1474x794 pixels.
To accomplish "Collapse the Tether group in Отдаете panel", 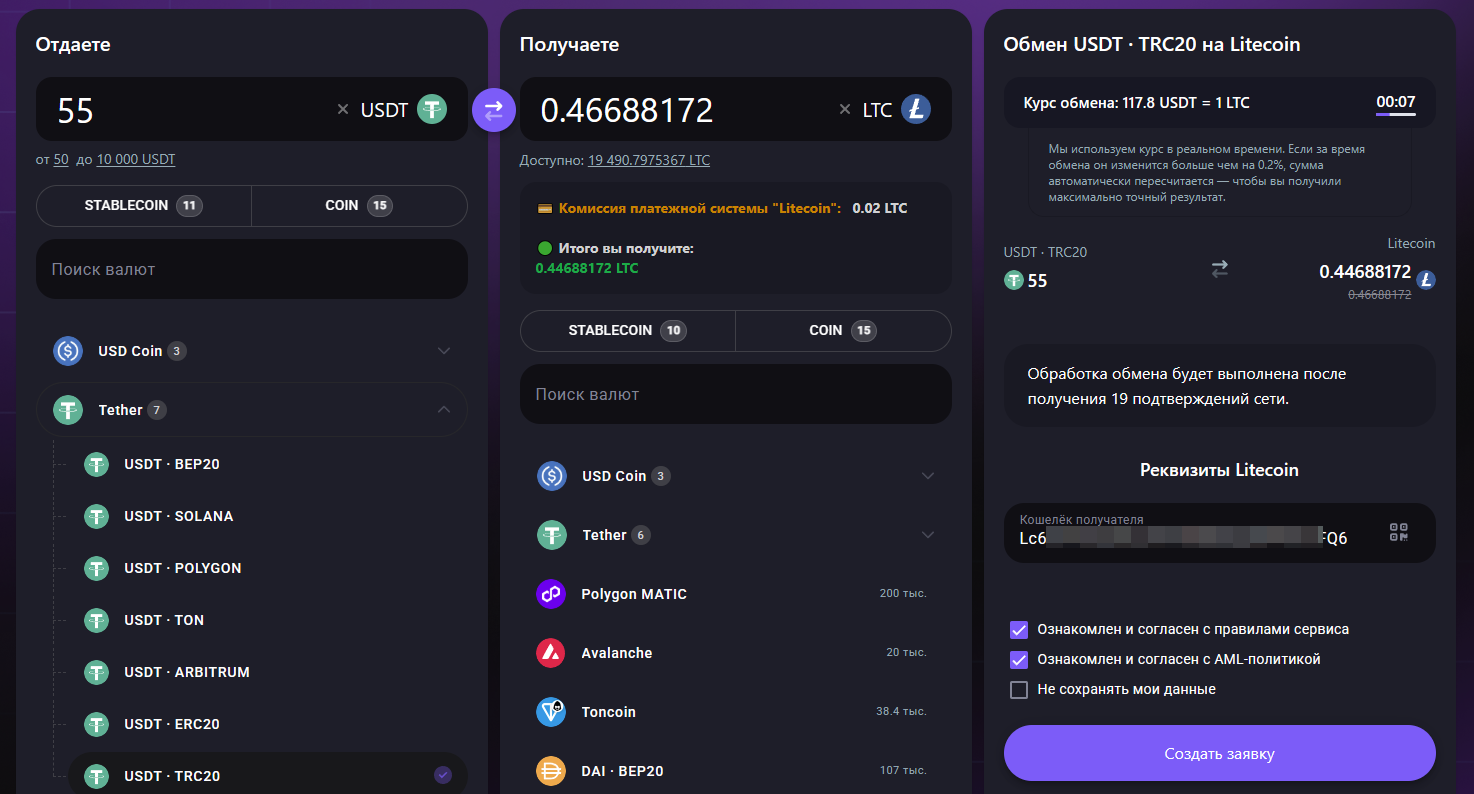I will coord(444,410).
